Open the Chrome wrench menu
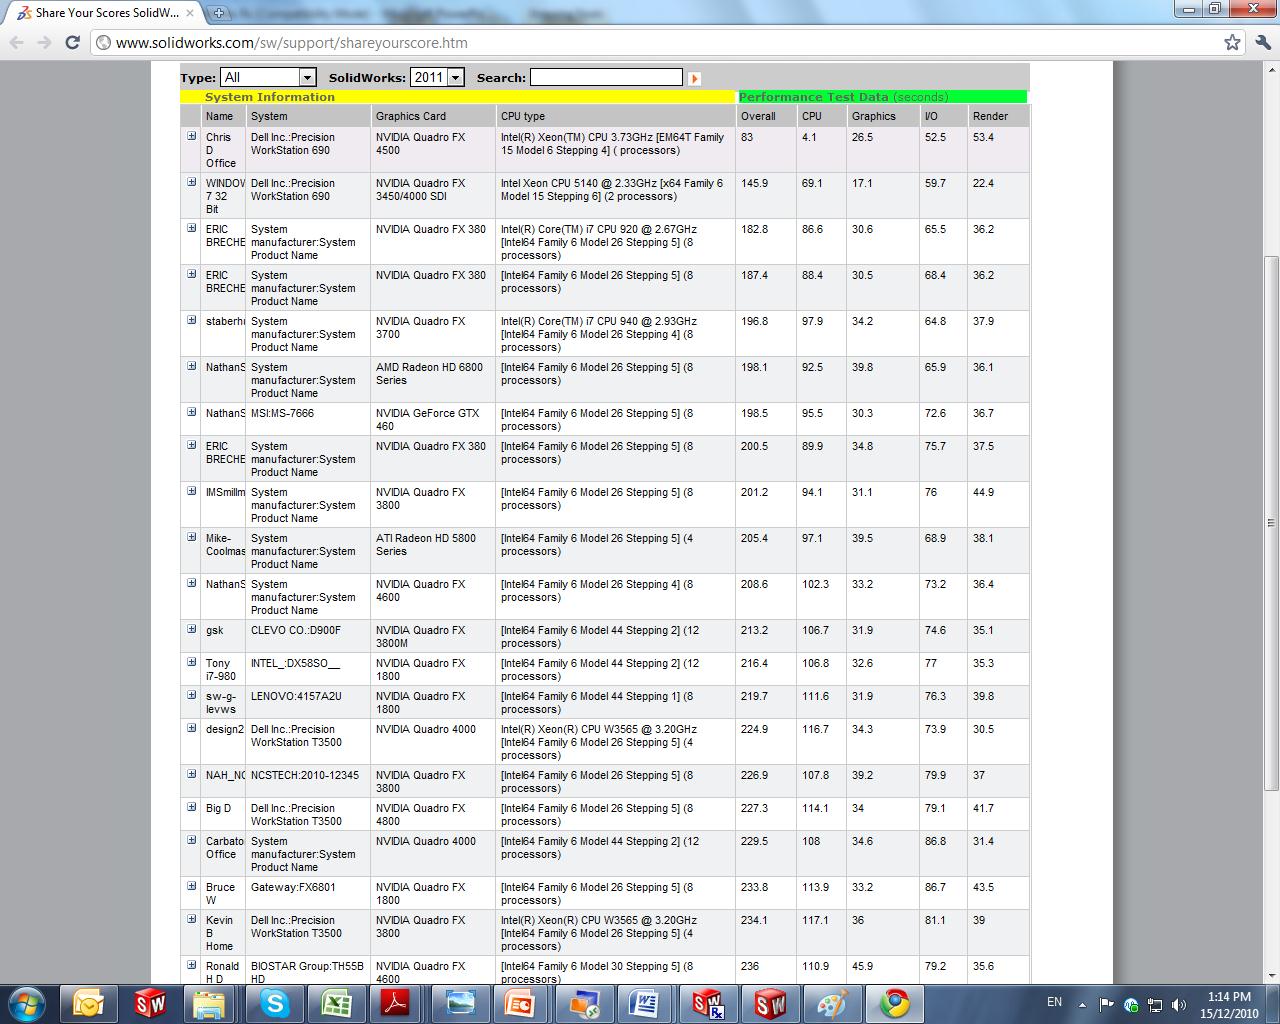Viewport: 1280px width, 1024px height. click(1263, 43)
